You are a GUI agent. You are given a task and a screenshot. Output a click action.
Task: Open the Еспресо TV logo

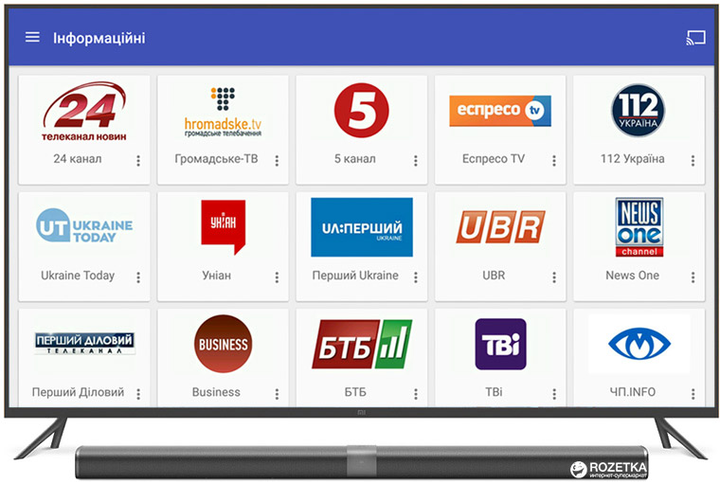coord(500,111)
